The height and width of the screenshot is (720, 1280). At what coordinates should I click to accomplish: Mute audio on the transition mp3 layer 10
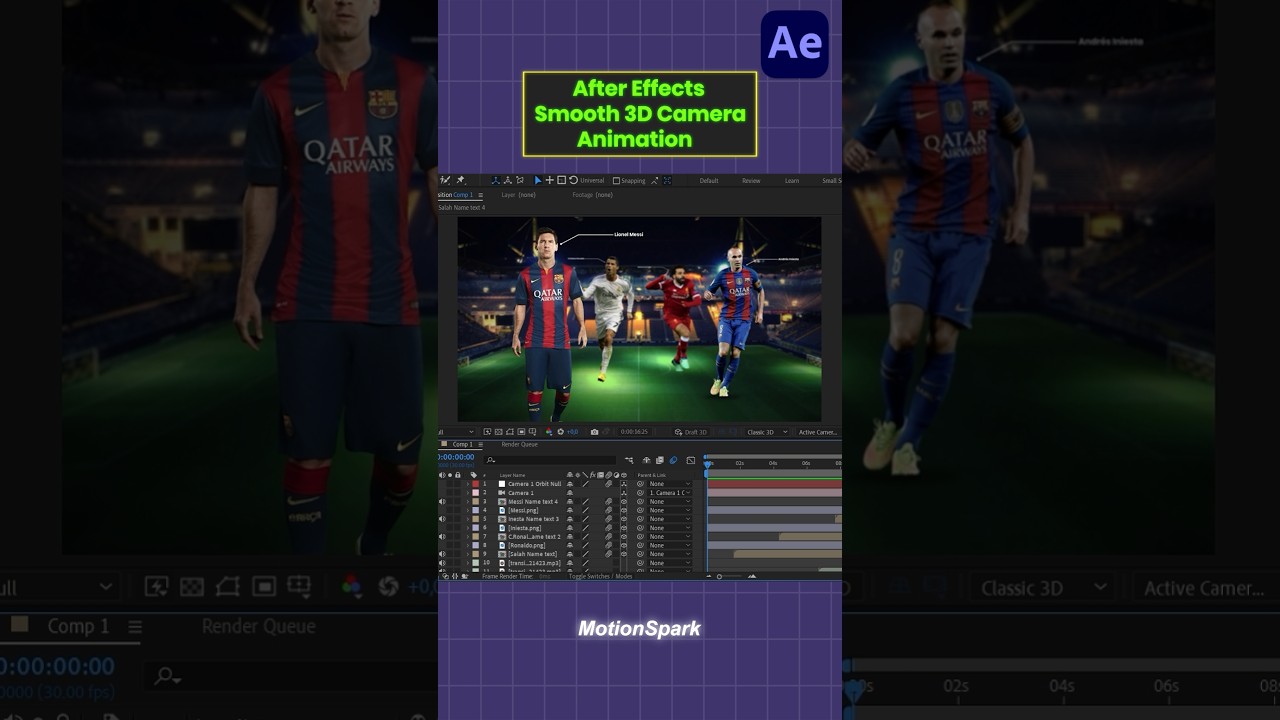point(442,563)
